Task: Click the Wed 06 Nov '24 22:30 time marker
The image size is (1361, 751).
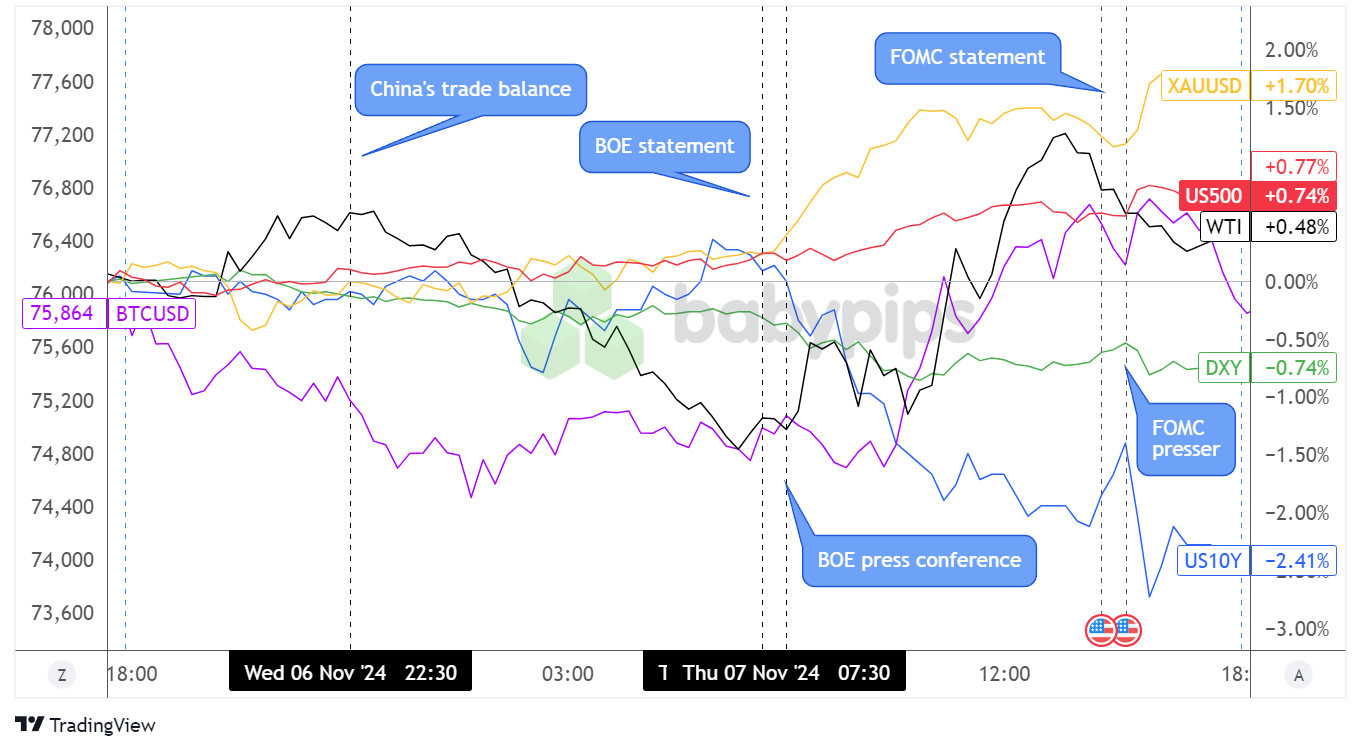Action: point(350,673)
